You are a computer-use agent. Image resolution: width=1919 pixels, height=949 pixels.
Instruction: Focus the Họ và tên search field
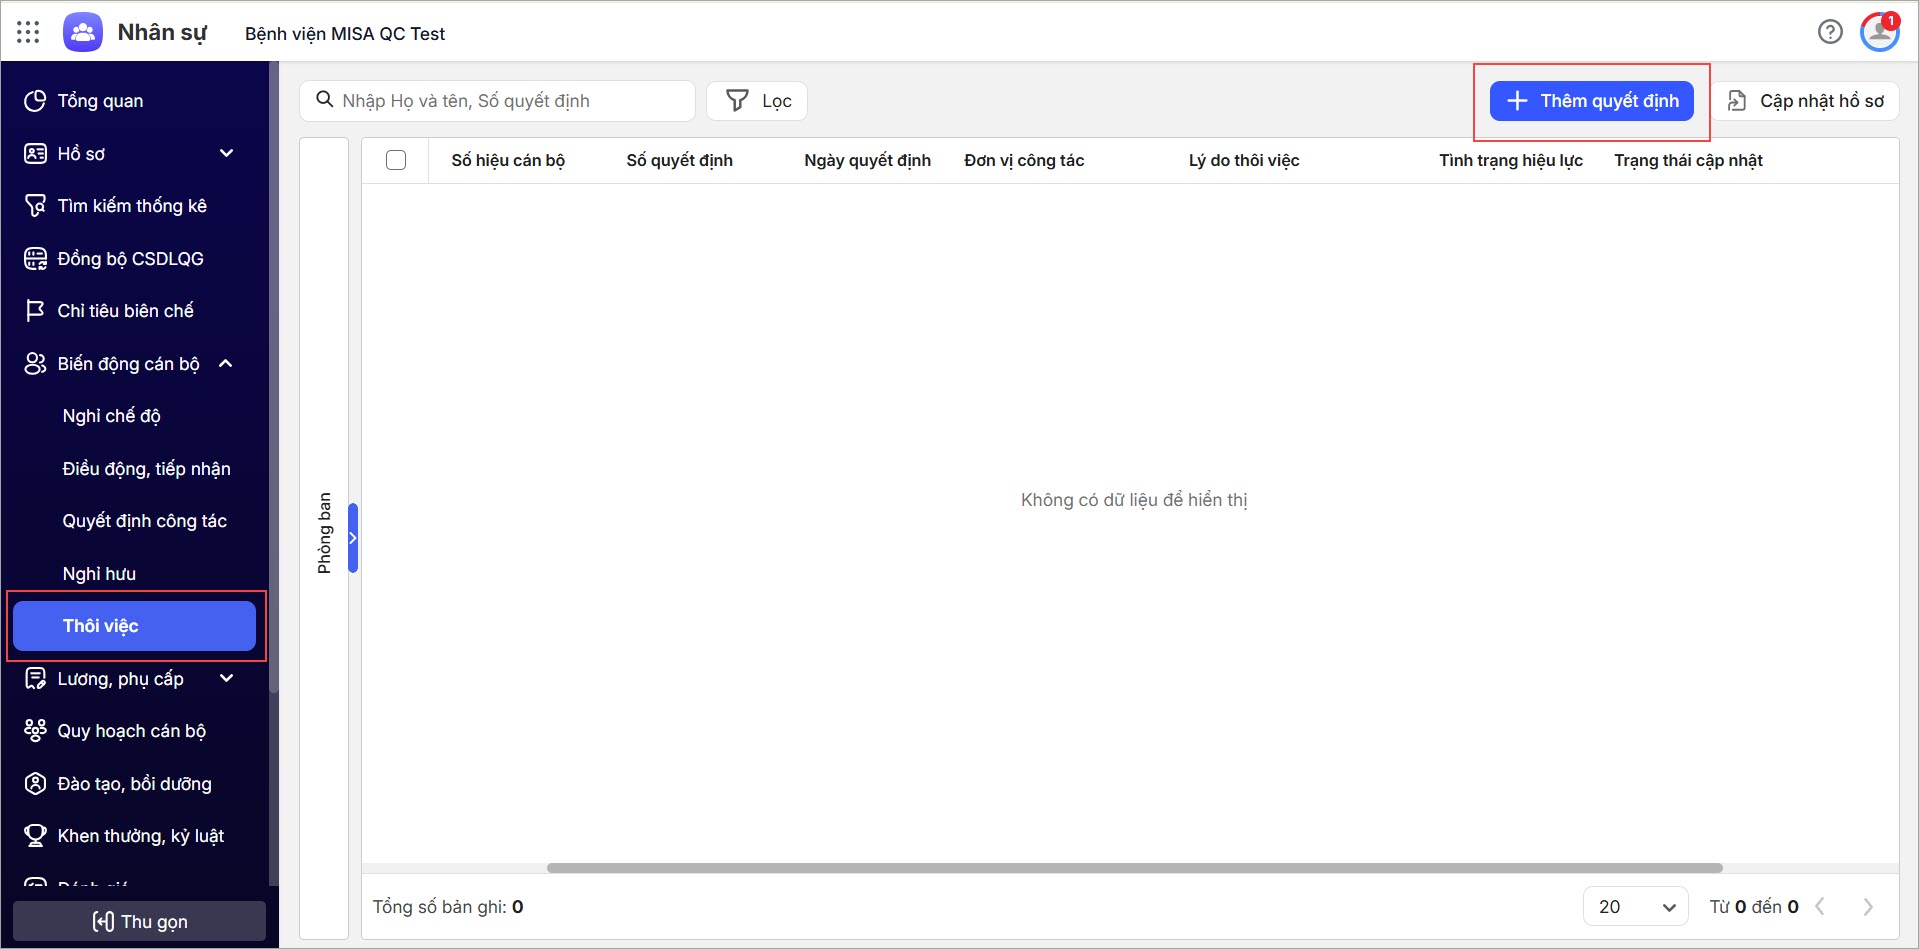pos(497,101)
